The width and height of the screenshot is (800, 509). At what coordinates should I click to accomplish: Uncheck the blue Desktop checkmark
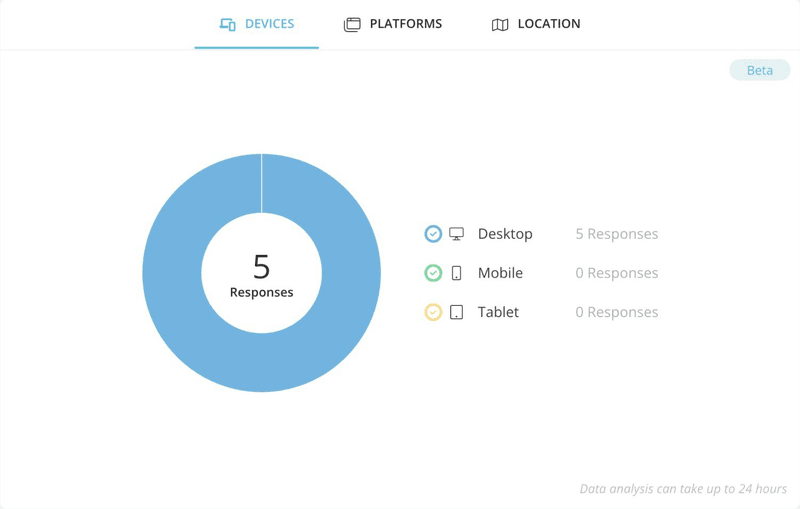433,234
